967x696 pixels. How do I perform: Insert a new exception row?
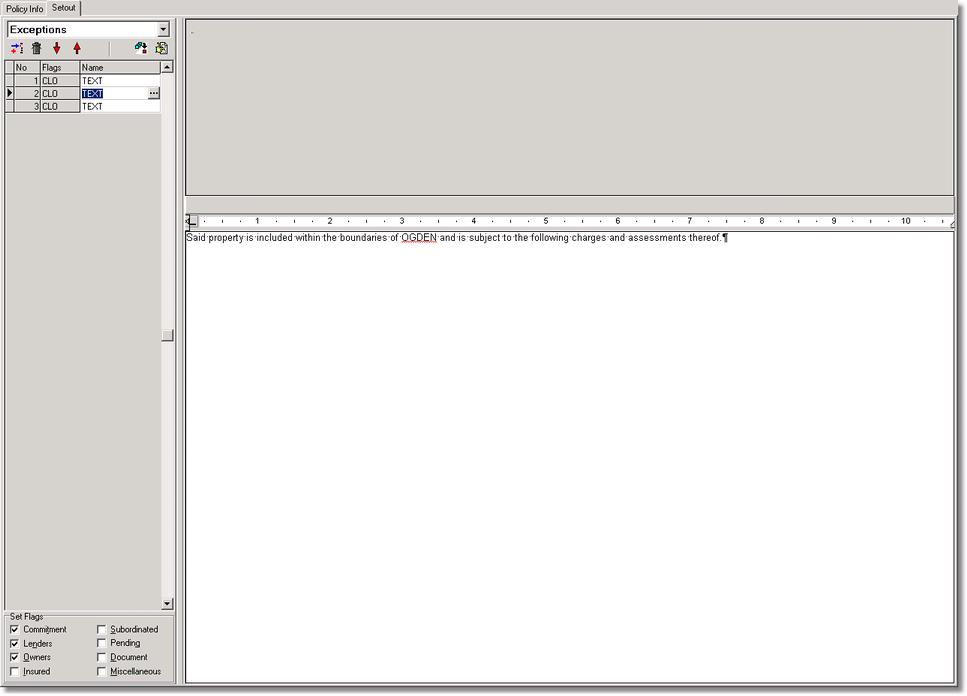tap(16, 47)
